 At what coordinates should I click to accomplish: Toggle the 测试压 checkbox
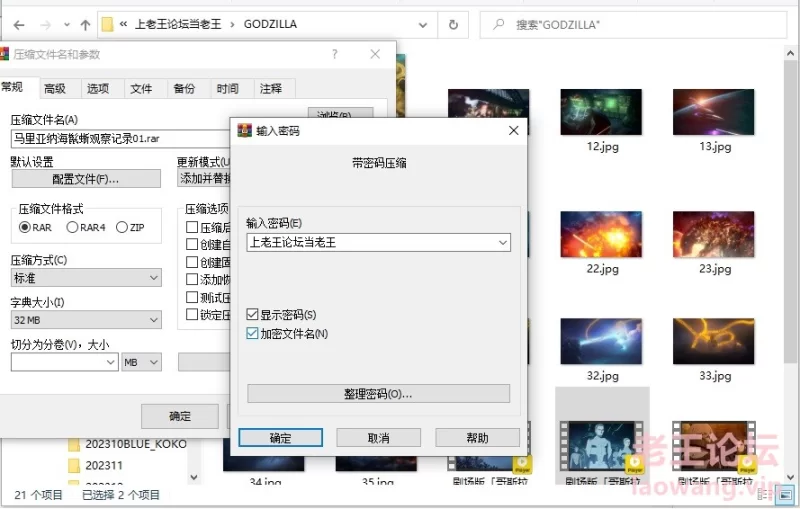pyautogui.click(x=192, y=297)
